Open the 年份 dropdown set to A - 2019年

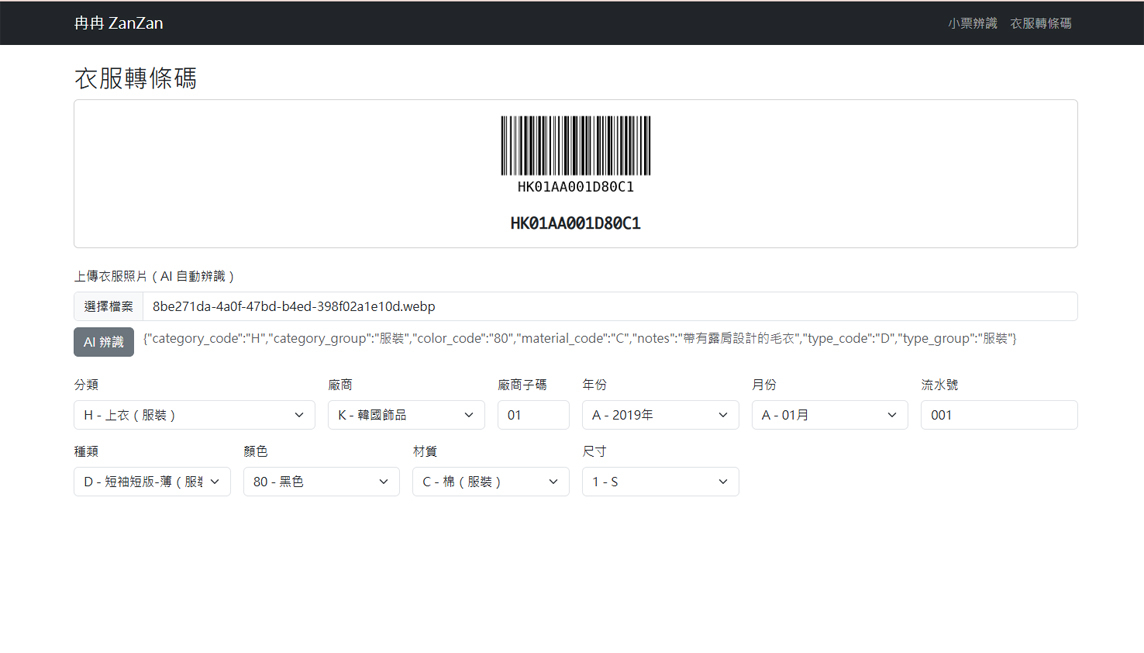pos(660,415)
